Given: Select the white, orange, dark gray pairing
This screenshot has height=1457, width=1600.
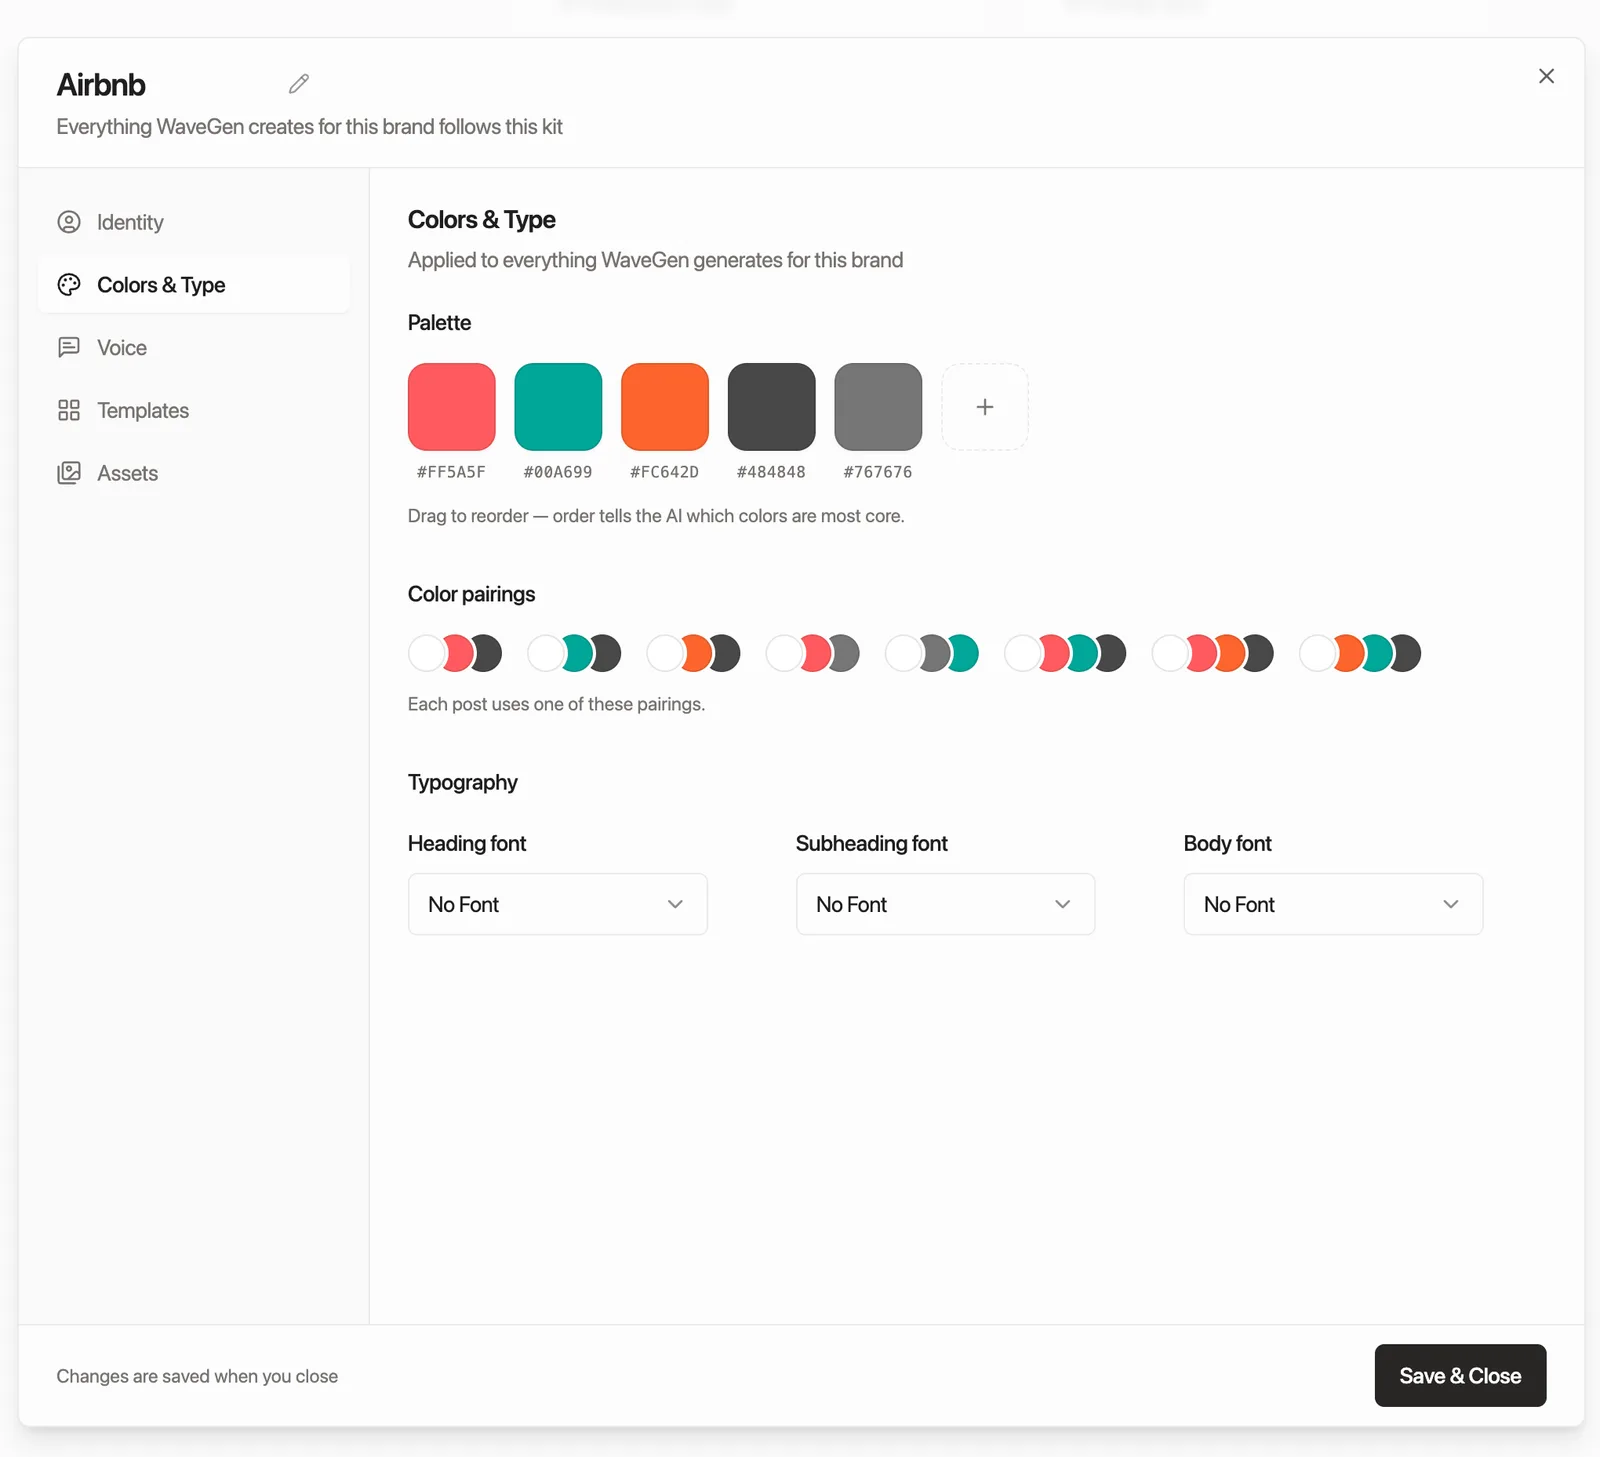Looking at the screenshot, I should pos(693,653).
